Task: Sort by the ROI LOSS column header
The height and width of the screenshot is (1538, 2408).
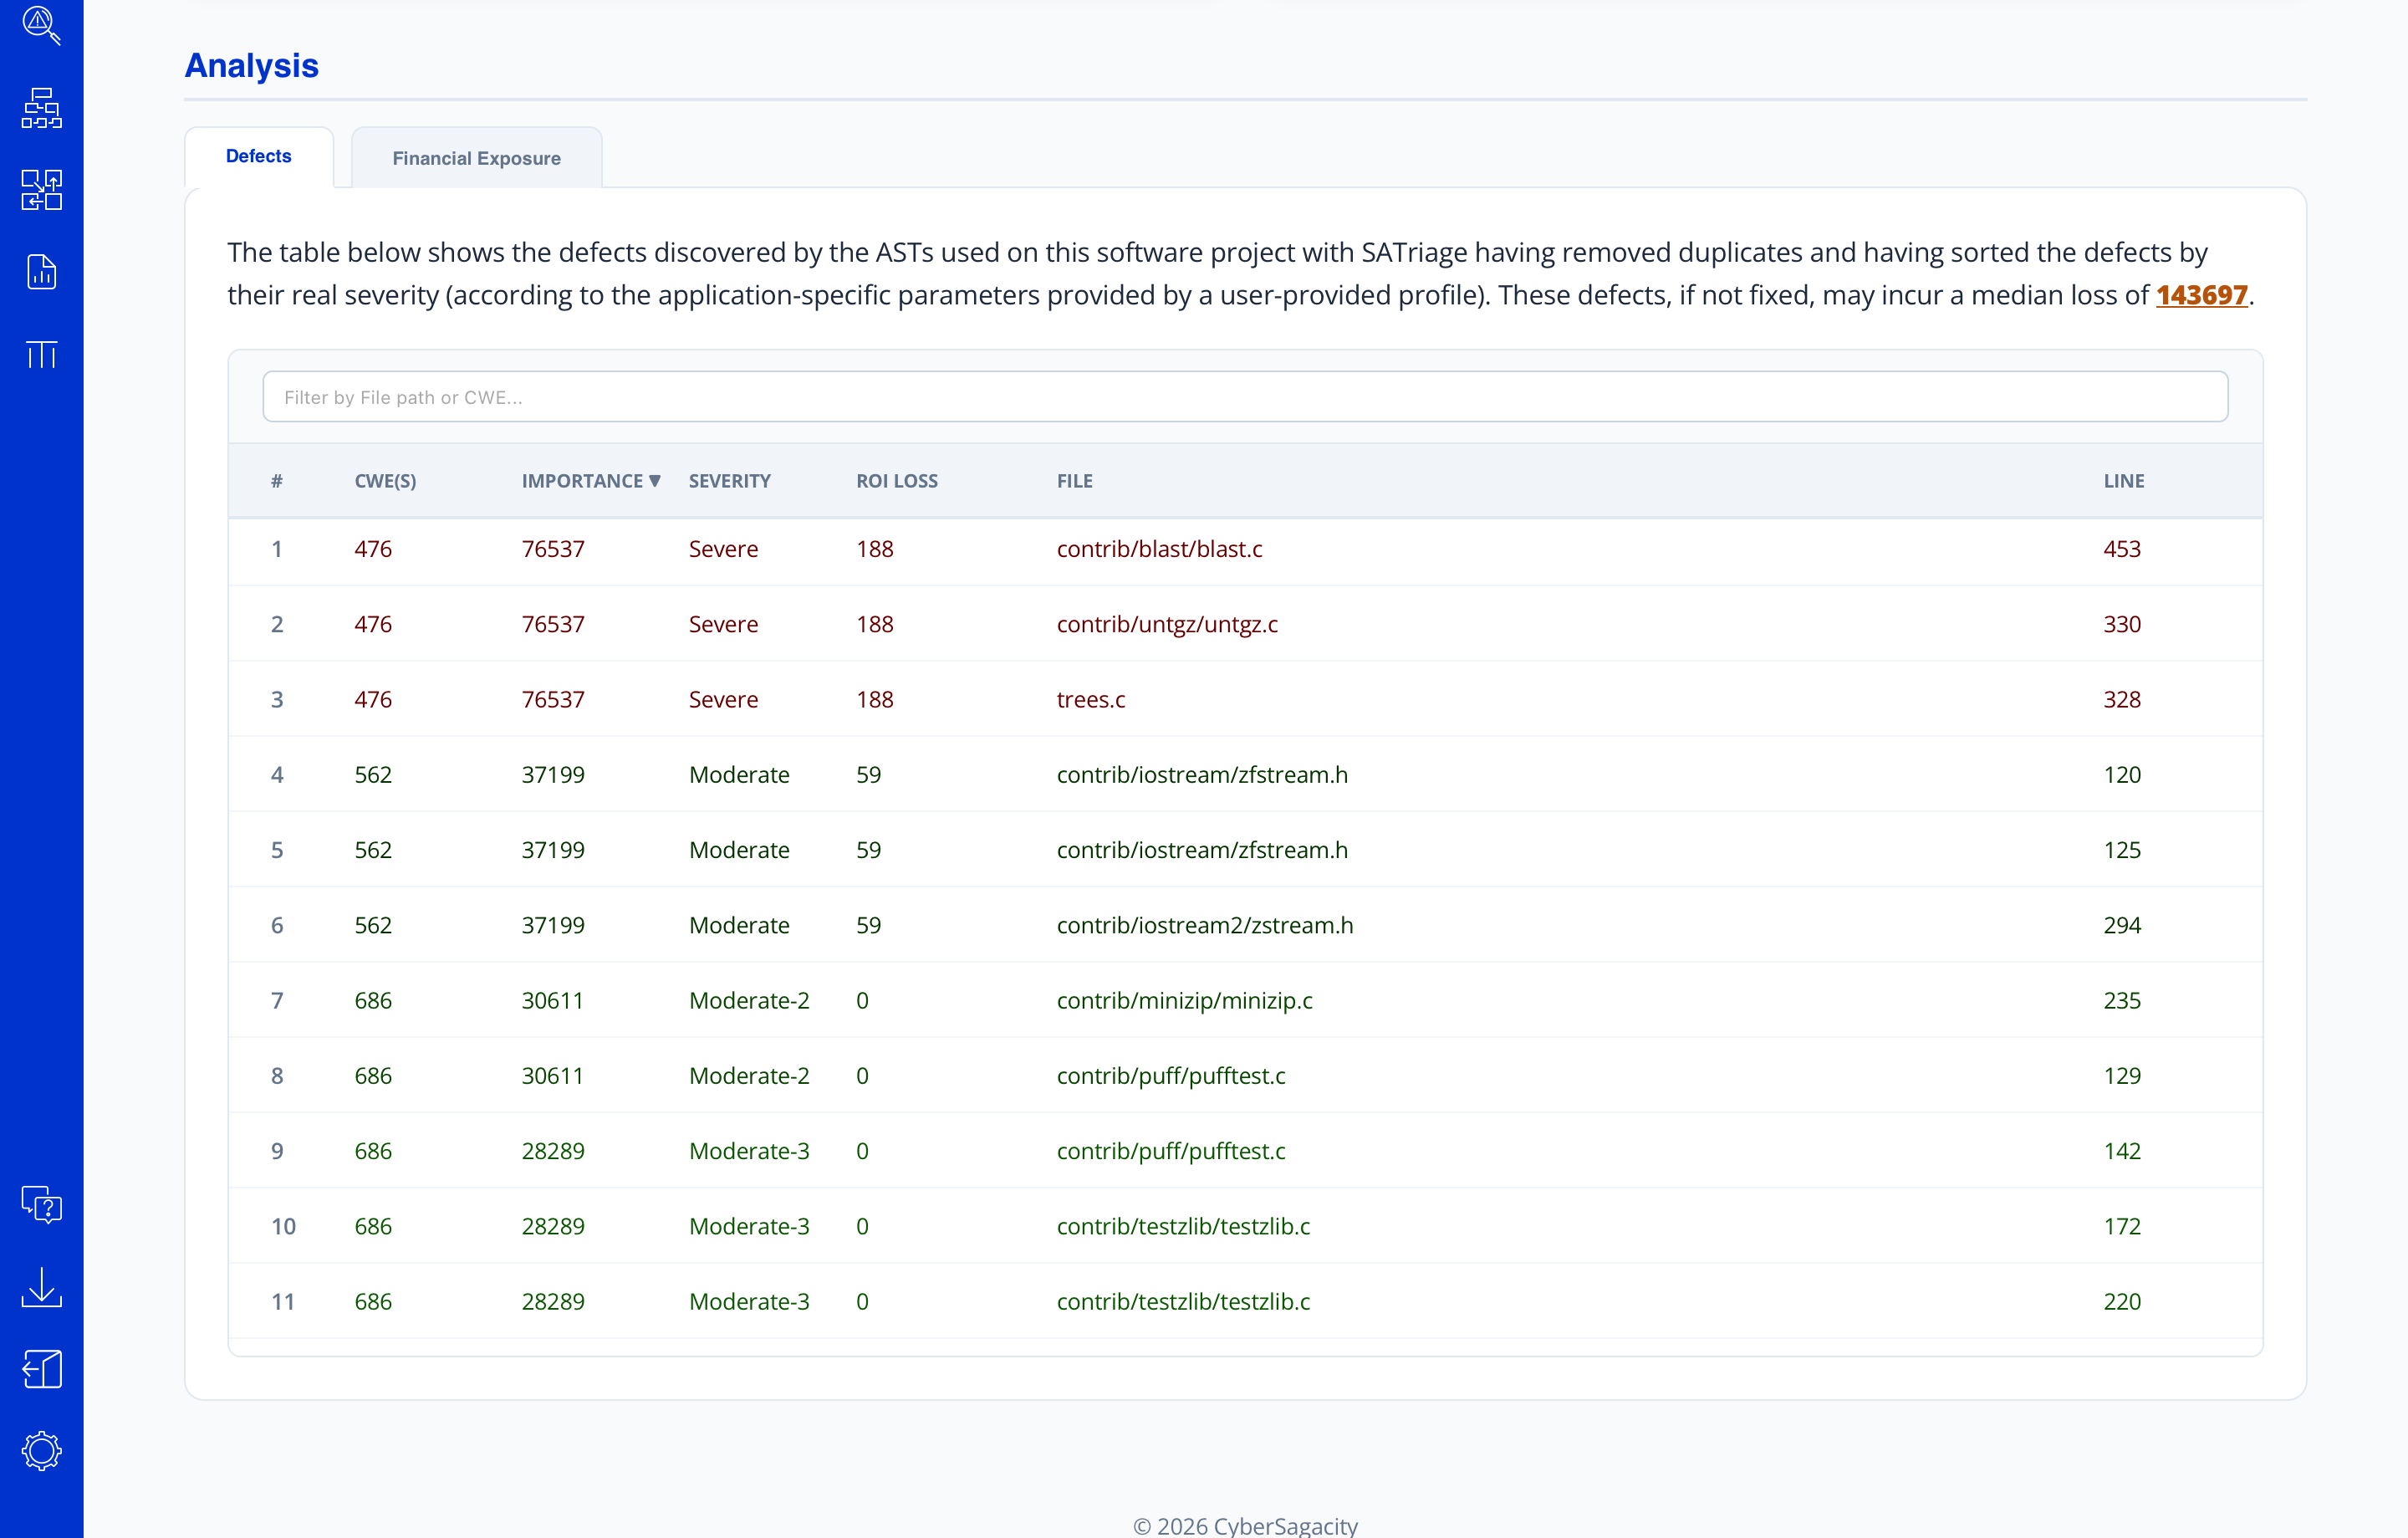Action: point(896,481)
